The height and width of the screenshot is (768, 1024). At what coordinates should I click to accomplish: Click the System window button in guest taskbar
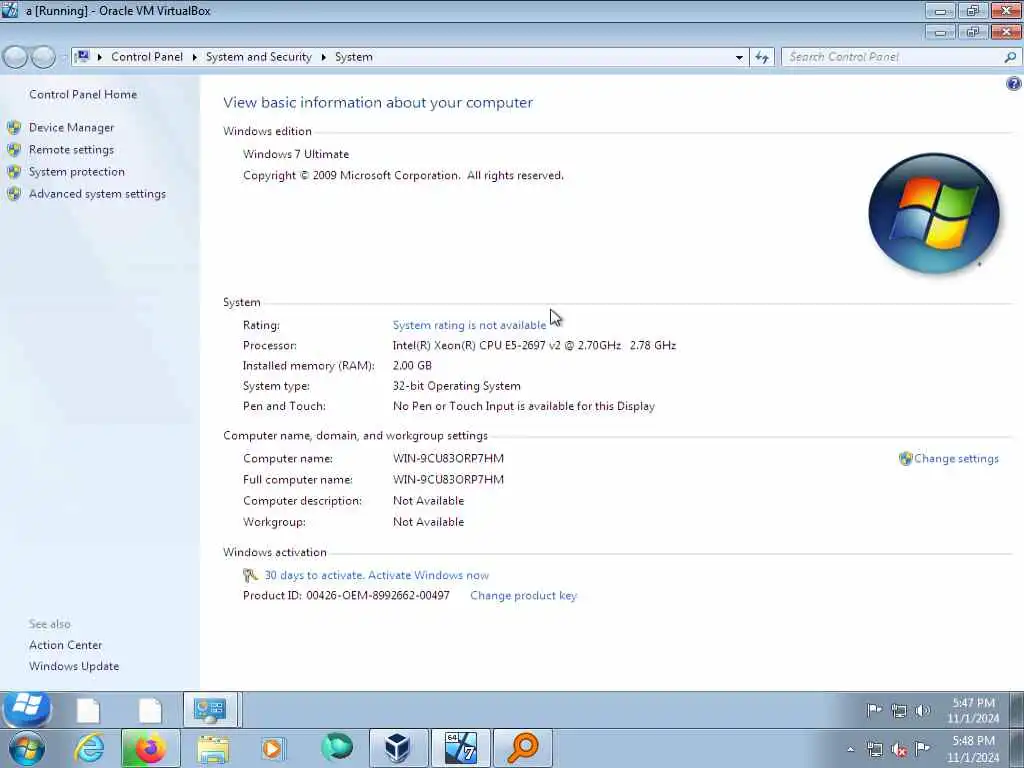(x=210, y=710)
